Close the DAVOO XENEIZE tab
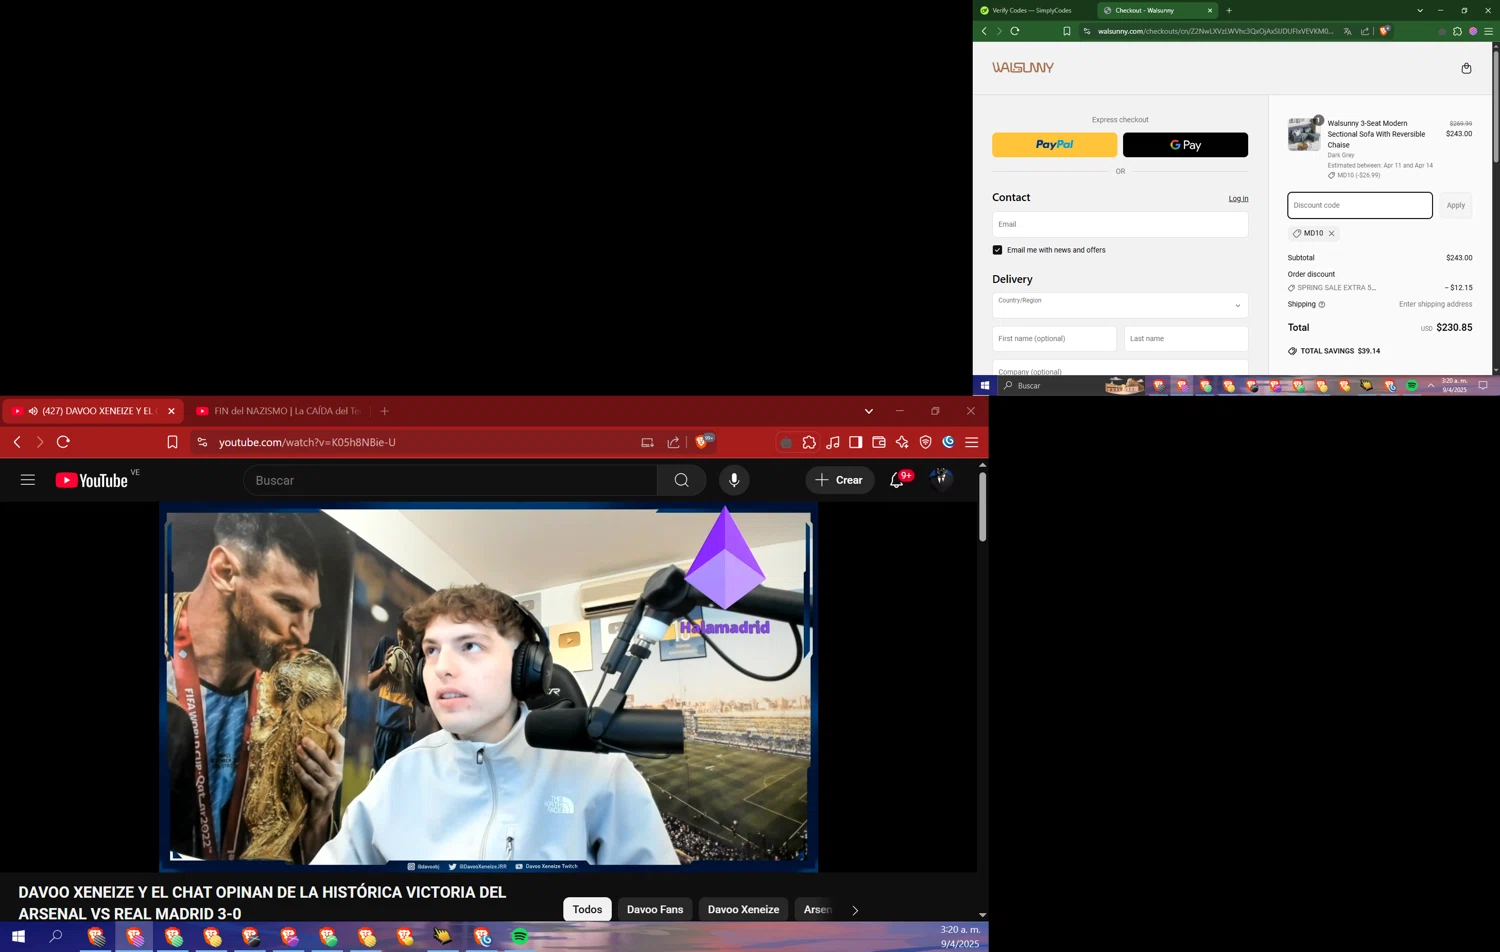 coord(171,411)
